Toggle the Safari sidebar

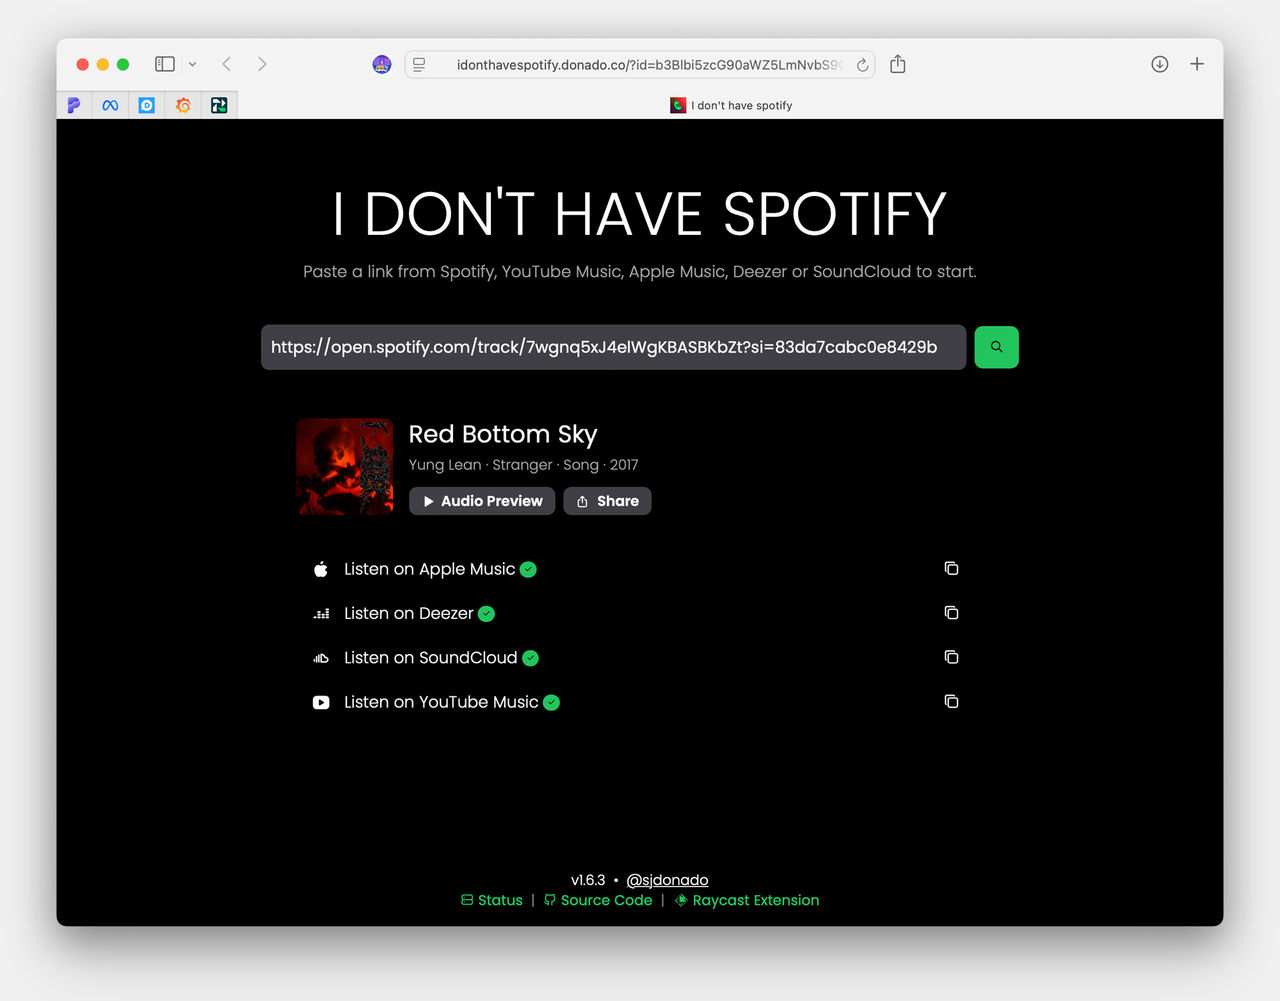point(164,63)
